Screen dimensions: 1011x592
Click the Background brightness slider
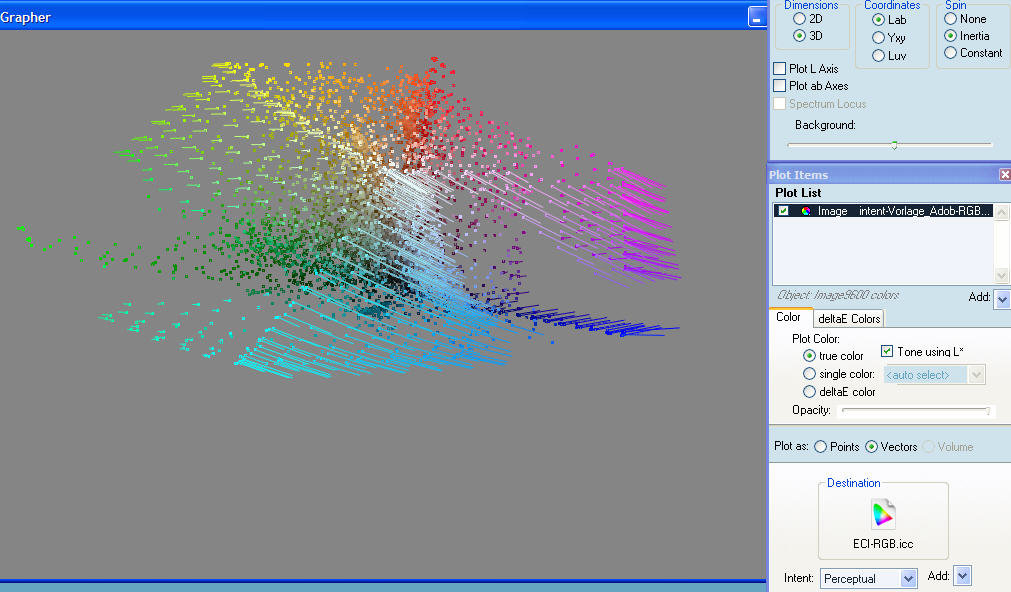[x=894, y=145]
